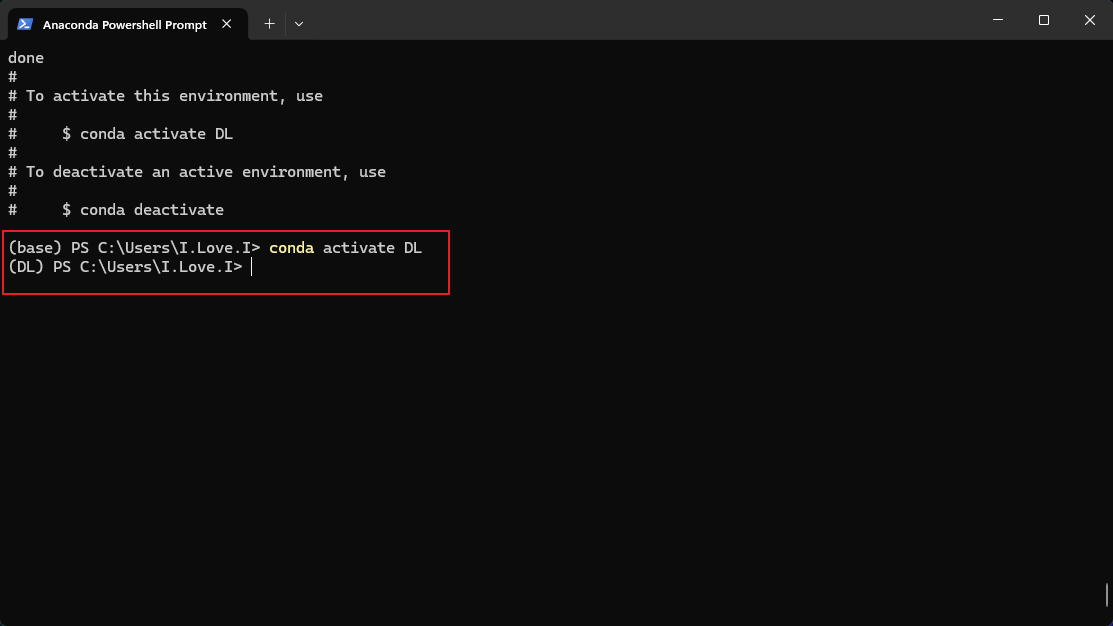Click the '(DL) PS C:\Users\I.Love.I>' prompt line

click(x=125, y=267)
